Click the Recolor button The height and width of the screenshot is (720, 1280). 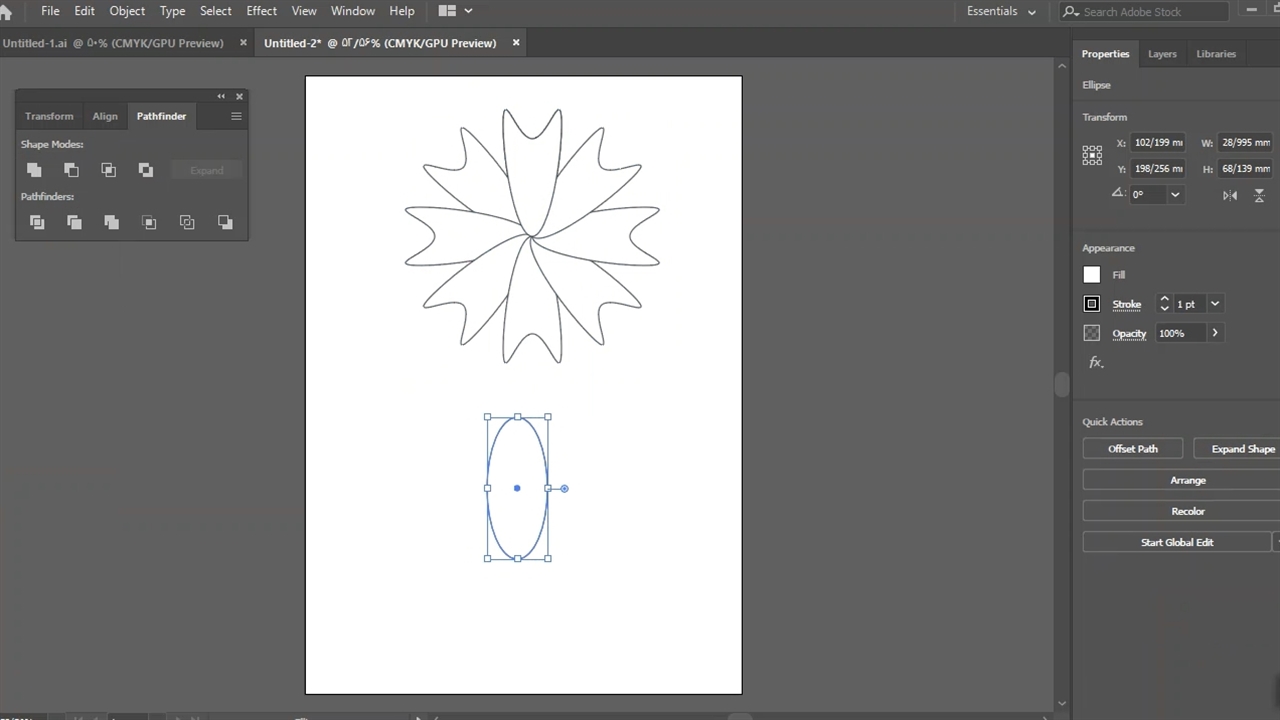tap(1187, 511)
